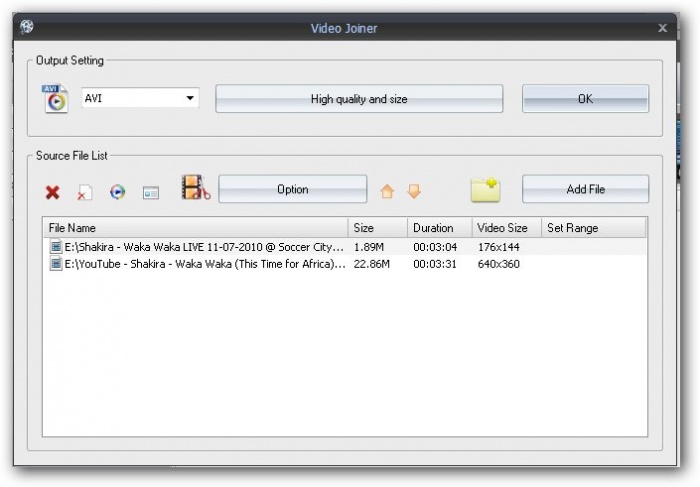Viewport: 700px width, 487px height.
Task: Click the Video Joiner title bar app icon
Action: (27, 27)
